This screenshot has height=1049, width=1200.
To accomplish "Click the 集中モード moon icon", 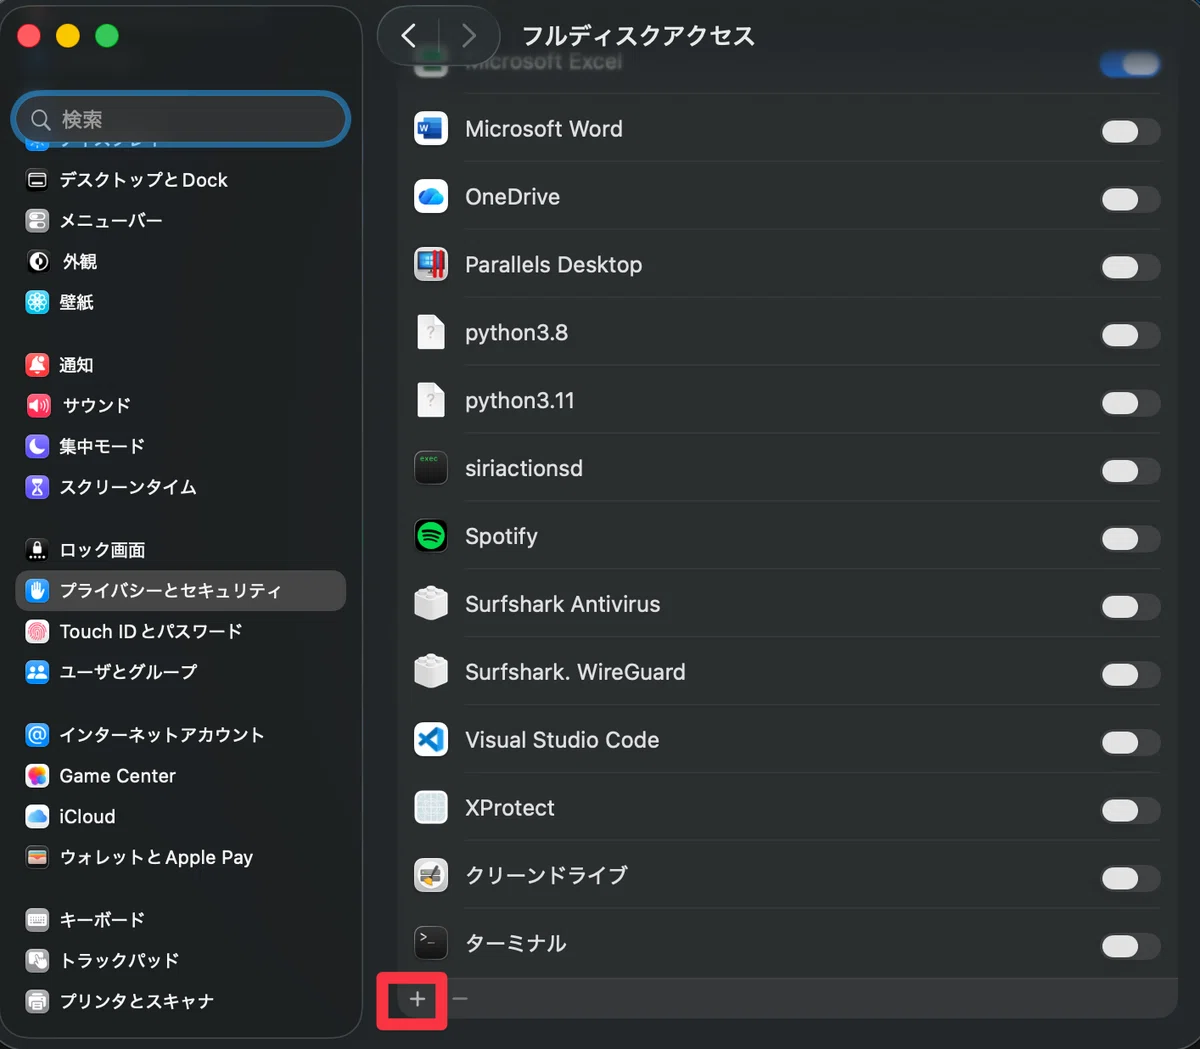I will click(x=37, y=446).
